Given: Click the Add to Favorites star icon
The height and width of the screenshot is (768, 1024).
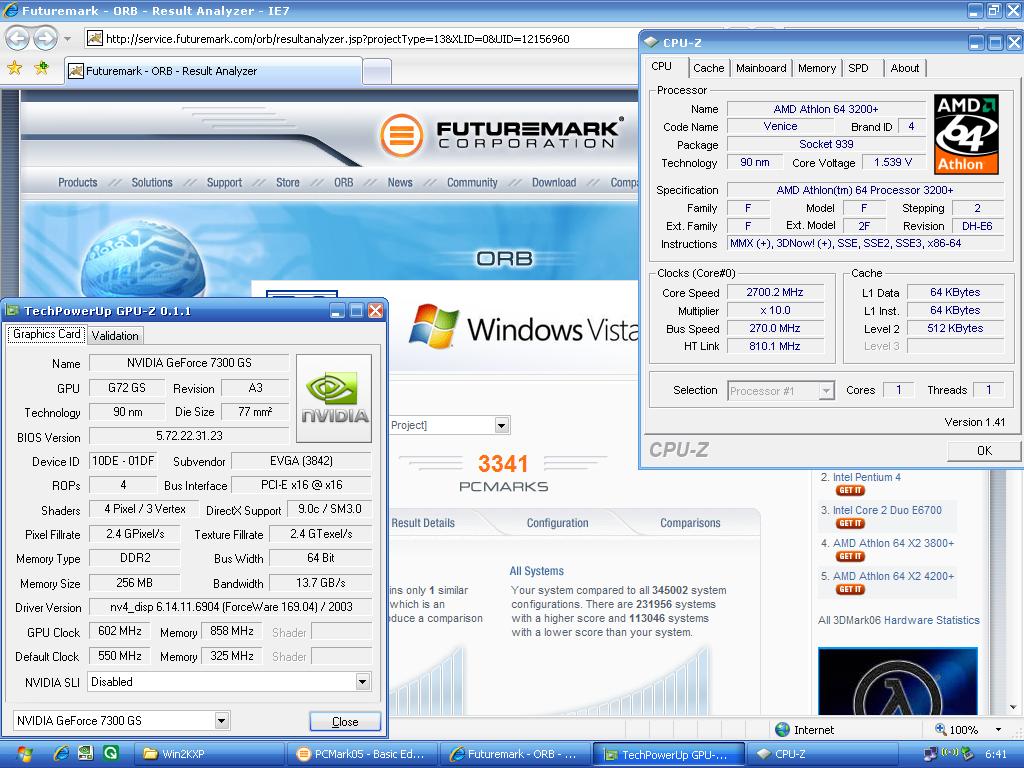Looking at the screenshot, I should coord(42,68).
